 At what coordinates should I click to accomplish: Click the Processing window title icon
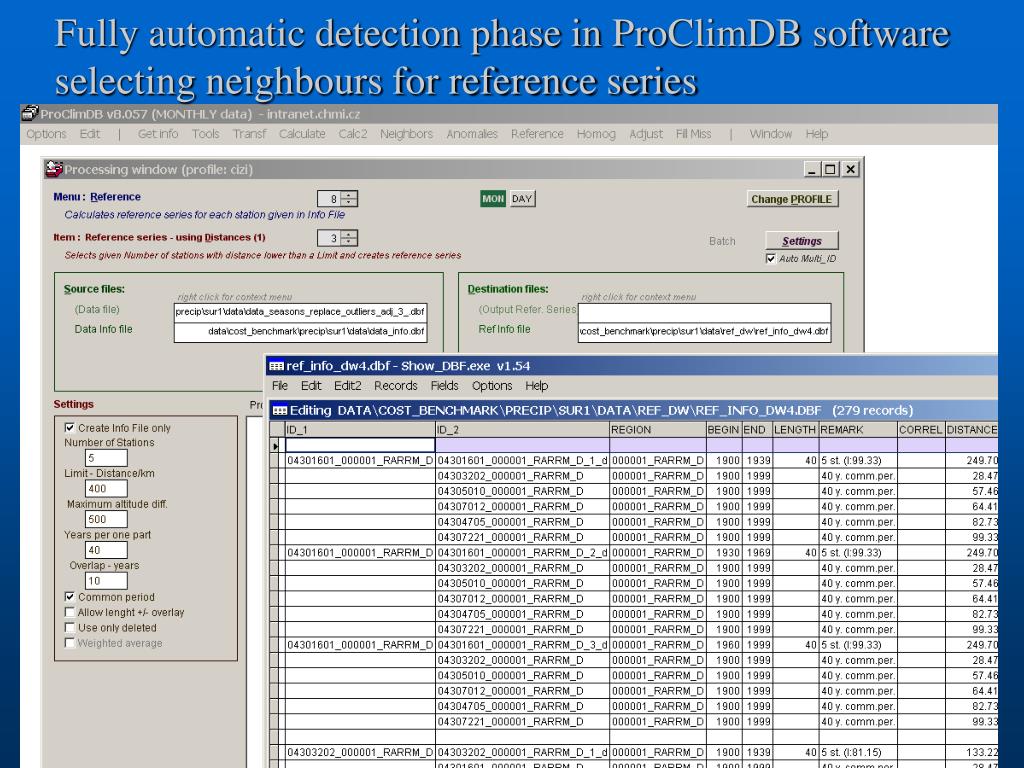[54, 169]
